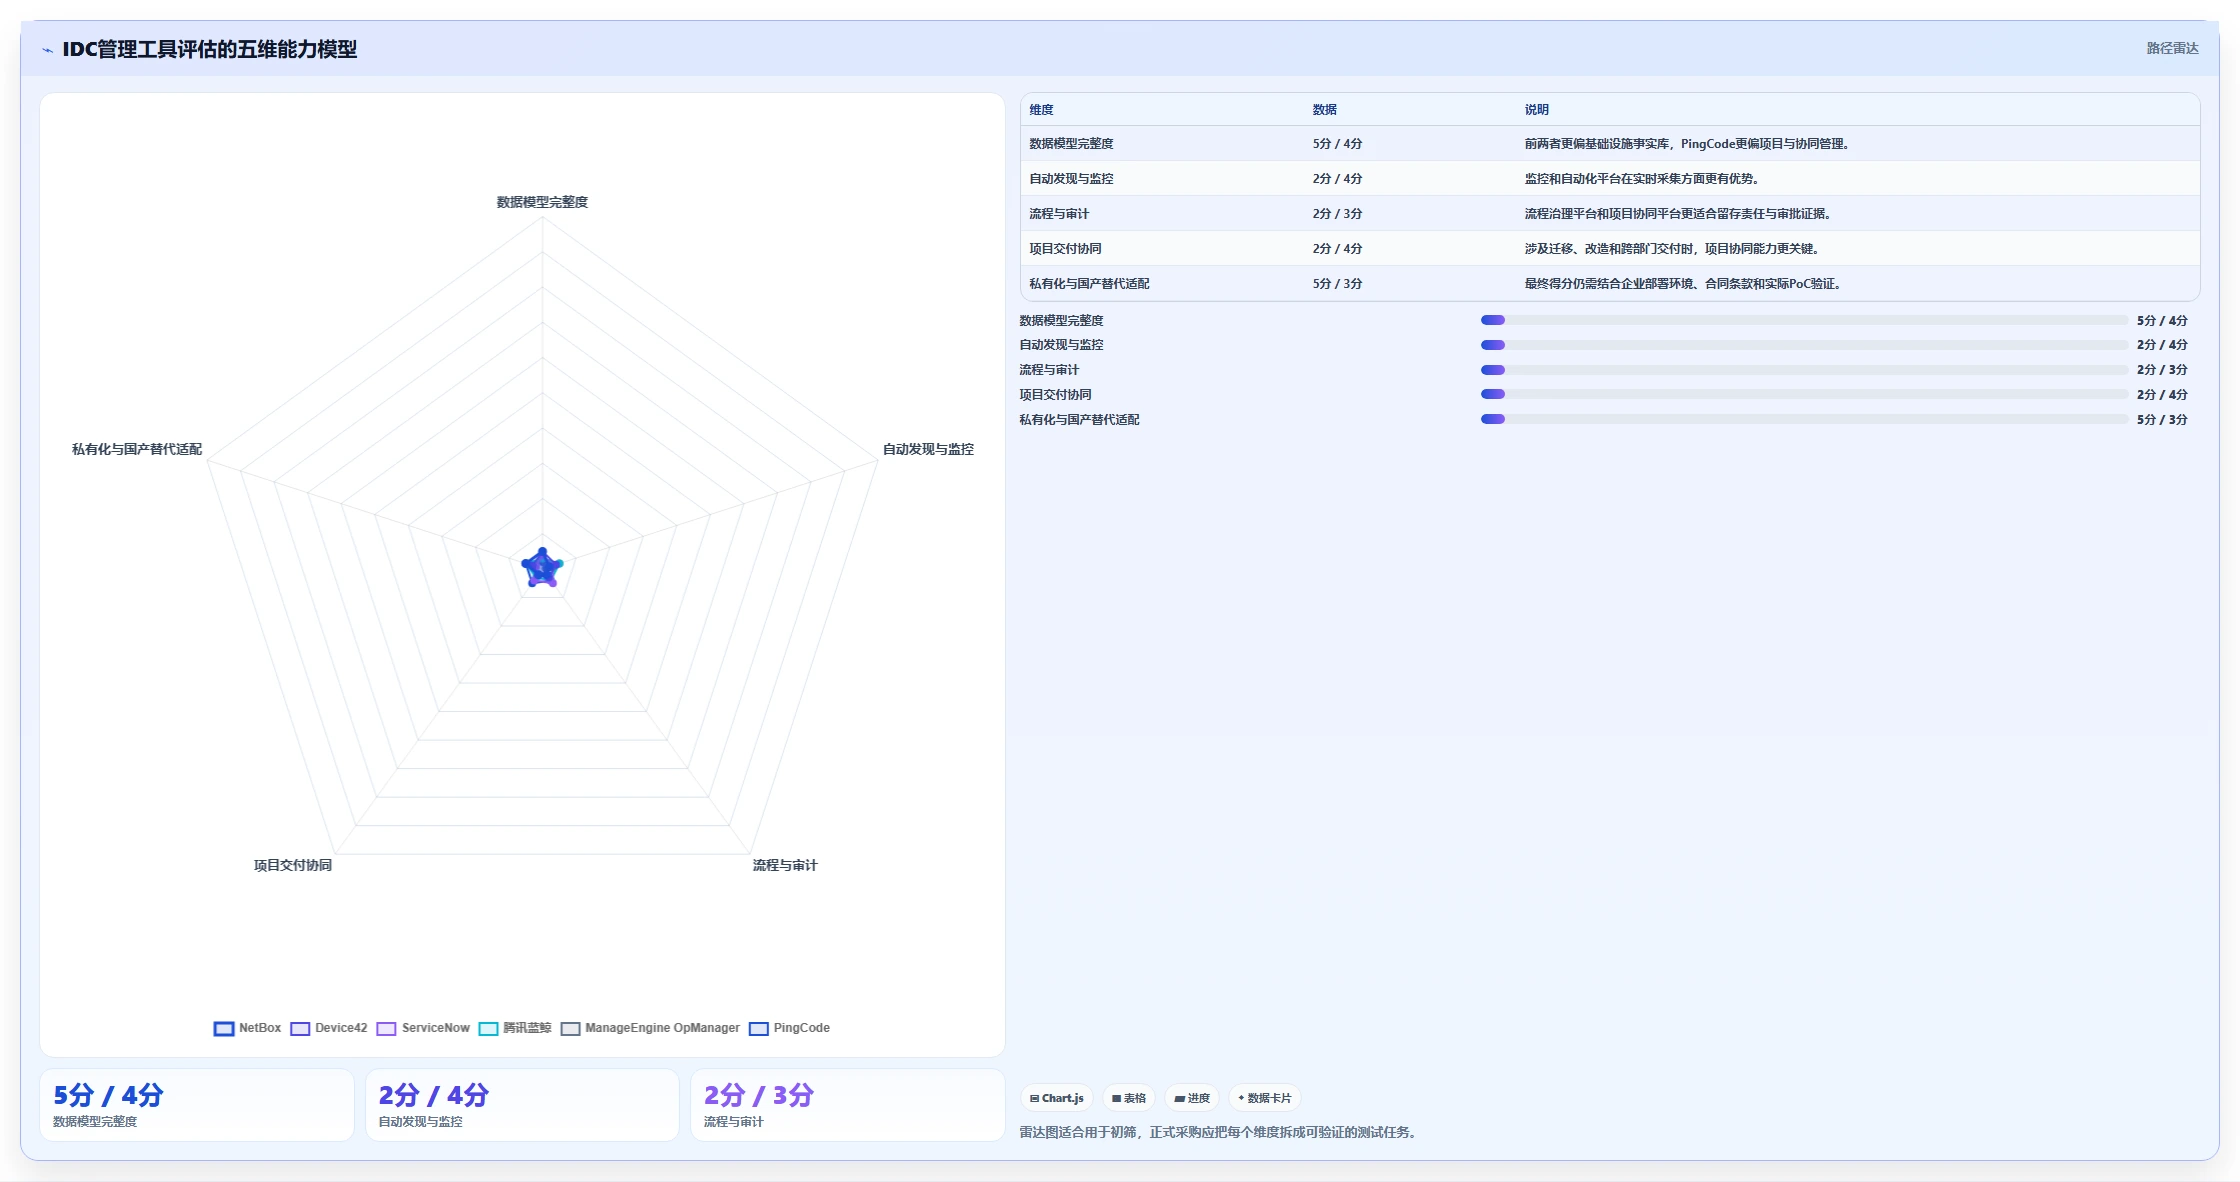Viewport: 2240px width, 1182px height.
Task: Click the description mentioning PingCode更偏项目与协同管理
Action: [1687, 144]
